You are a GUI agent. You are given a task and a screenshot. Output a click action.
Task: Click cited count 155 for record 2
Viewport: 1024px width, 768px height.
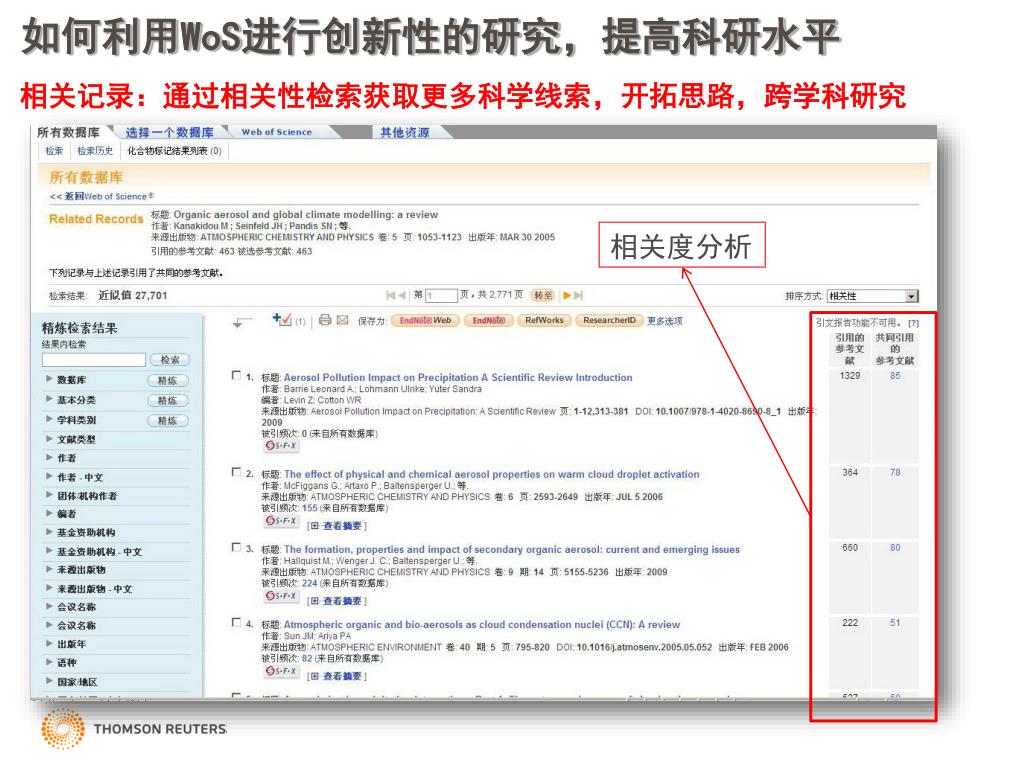pos(310,507)
